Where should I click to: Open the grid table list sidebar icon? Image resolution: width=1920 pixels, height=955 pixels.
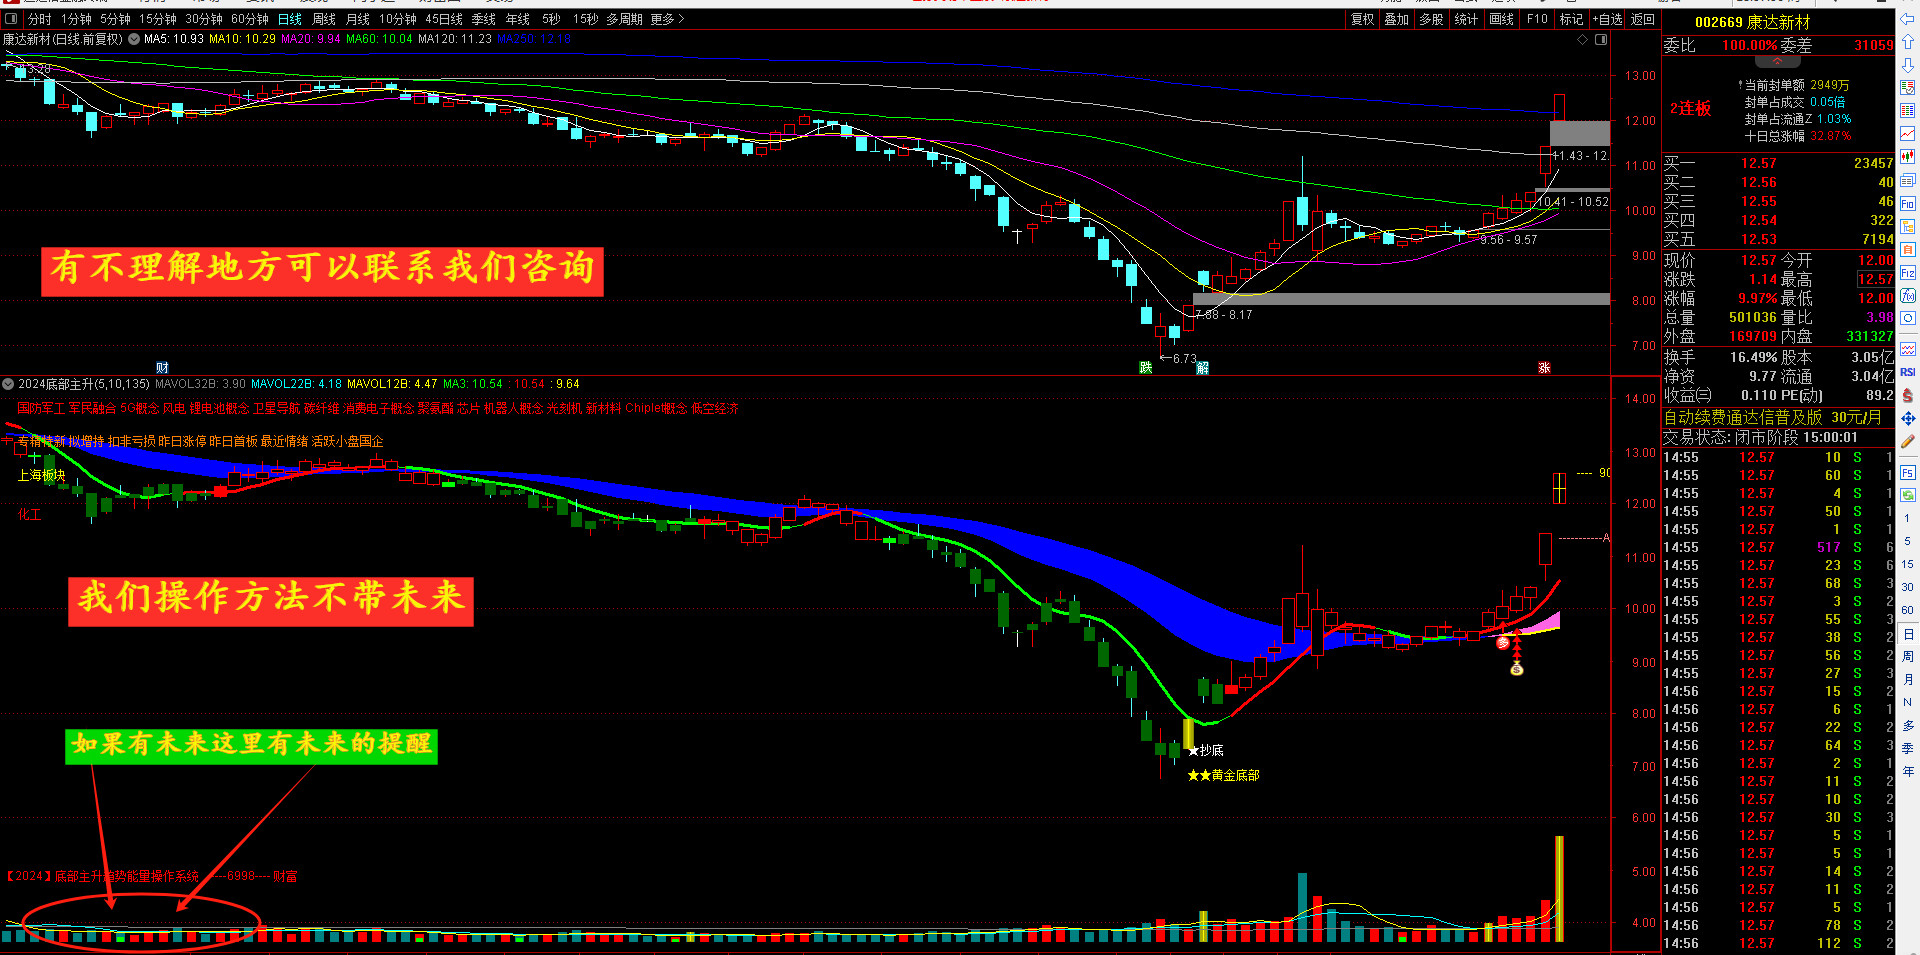click(x=1907, y=110)
